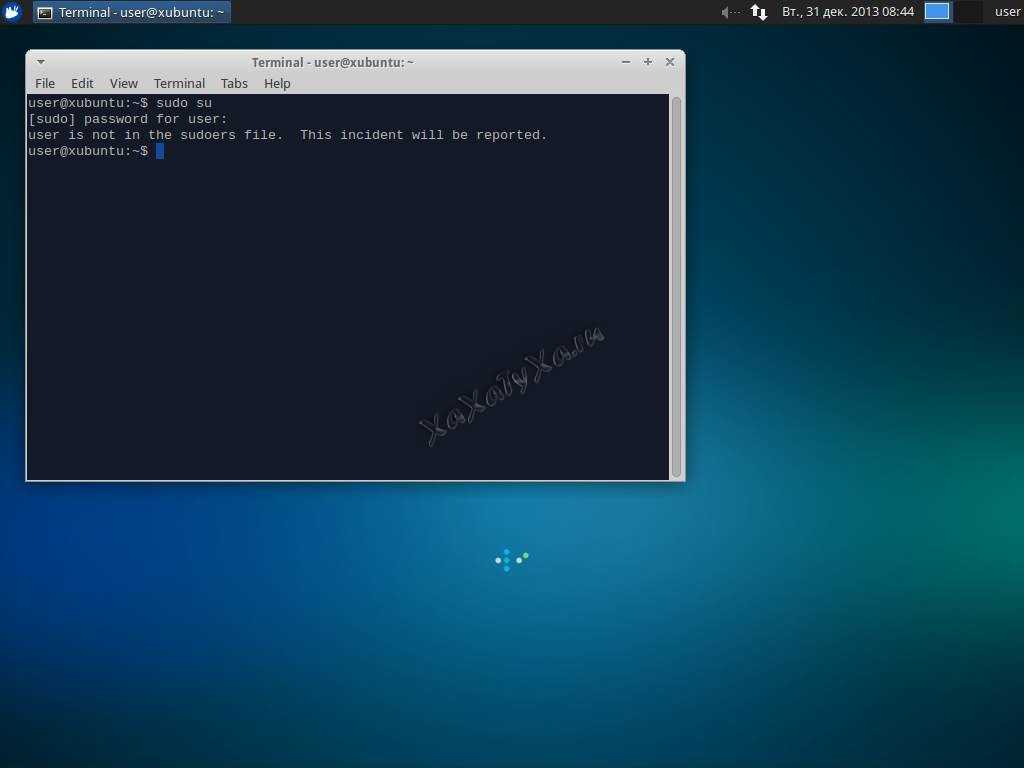Image resolution: width=1024 pixels, height=768 pixels.
Task: Open the View menu
Action: point(124,83)
